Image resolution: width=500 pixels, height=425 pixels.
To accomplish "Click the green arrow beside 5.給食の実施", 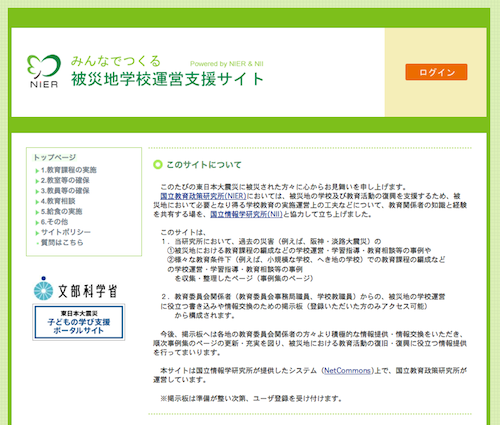I will pyautogui.click(x=37, y=212).
